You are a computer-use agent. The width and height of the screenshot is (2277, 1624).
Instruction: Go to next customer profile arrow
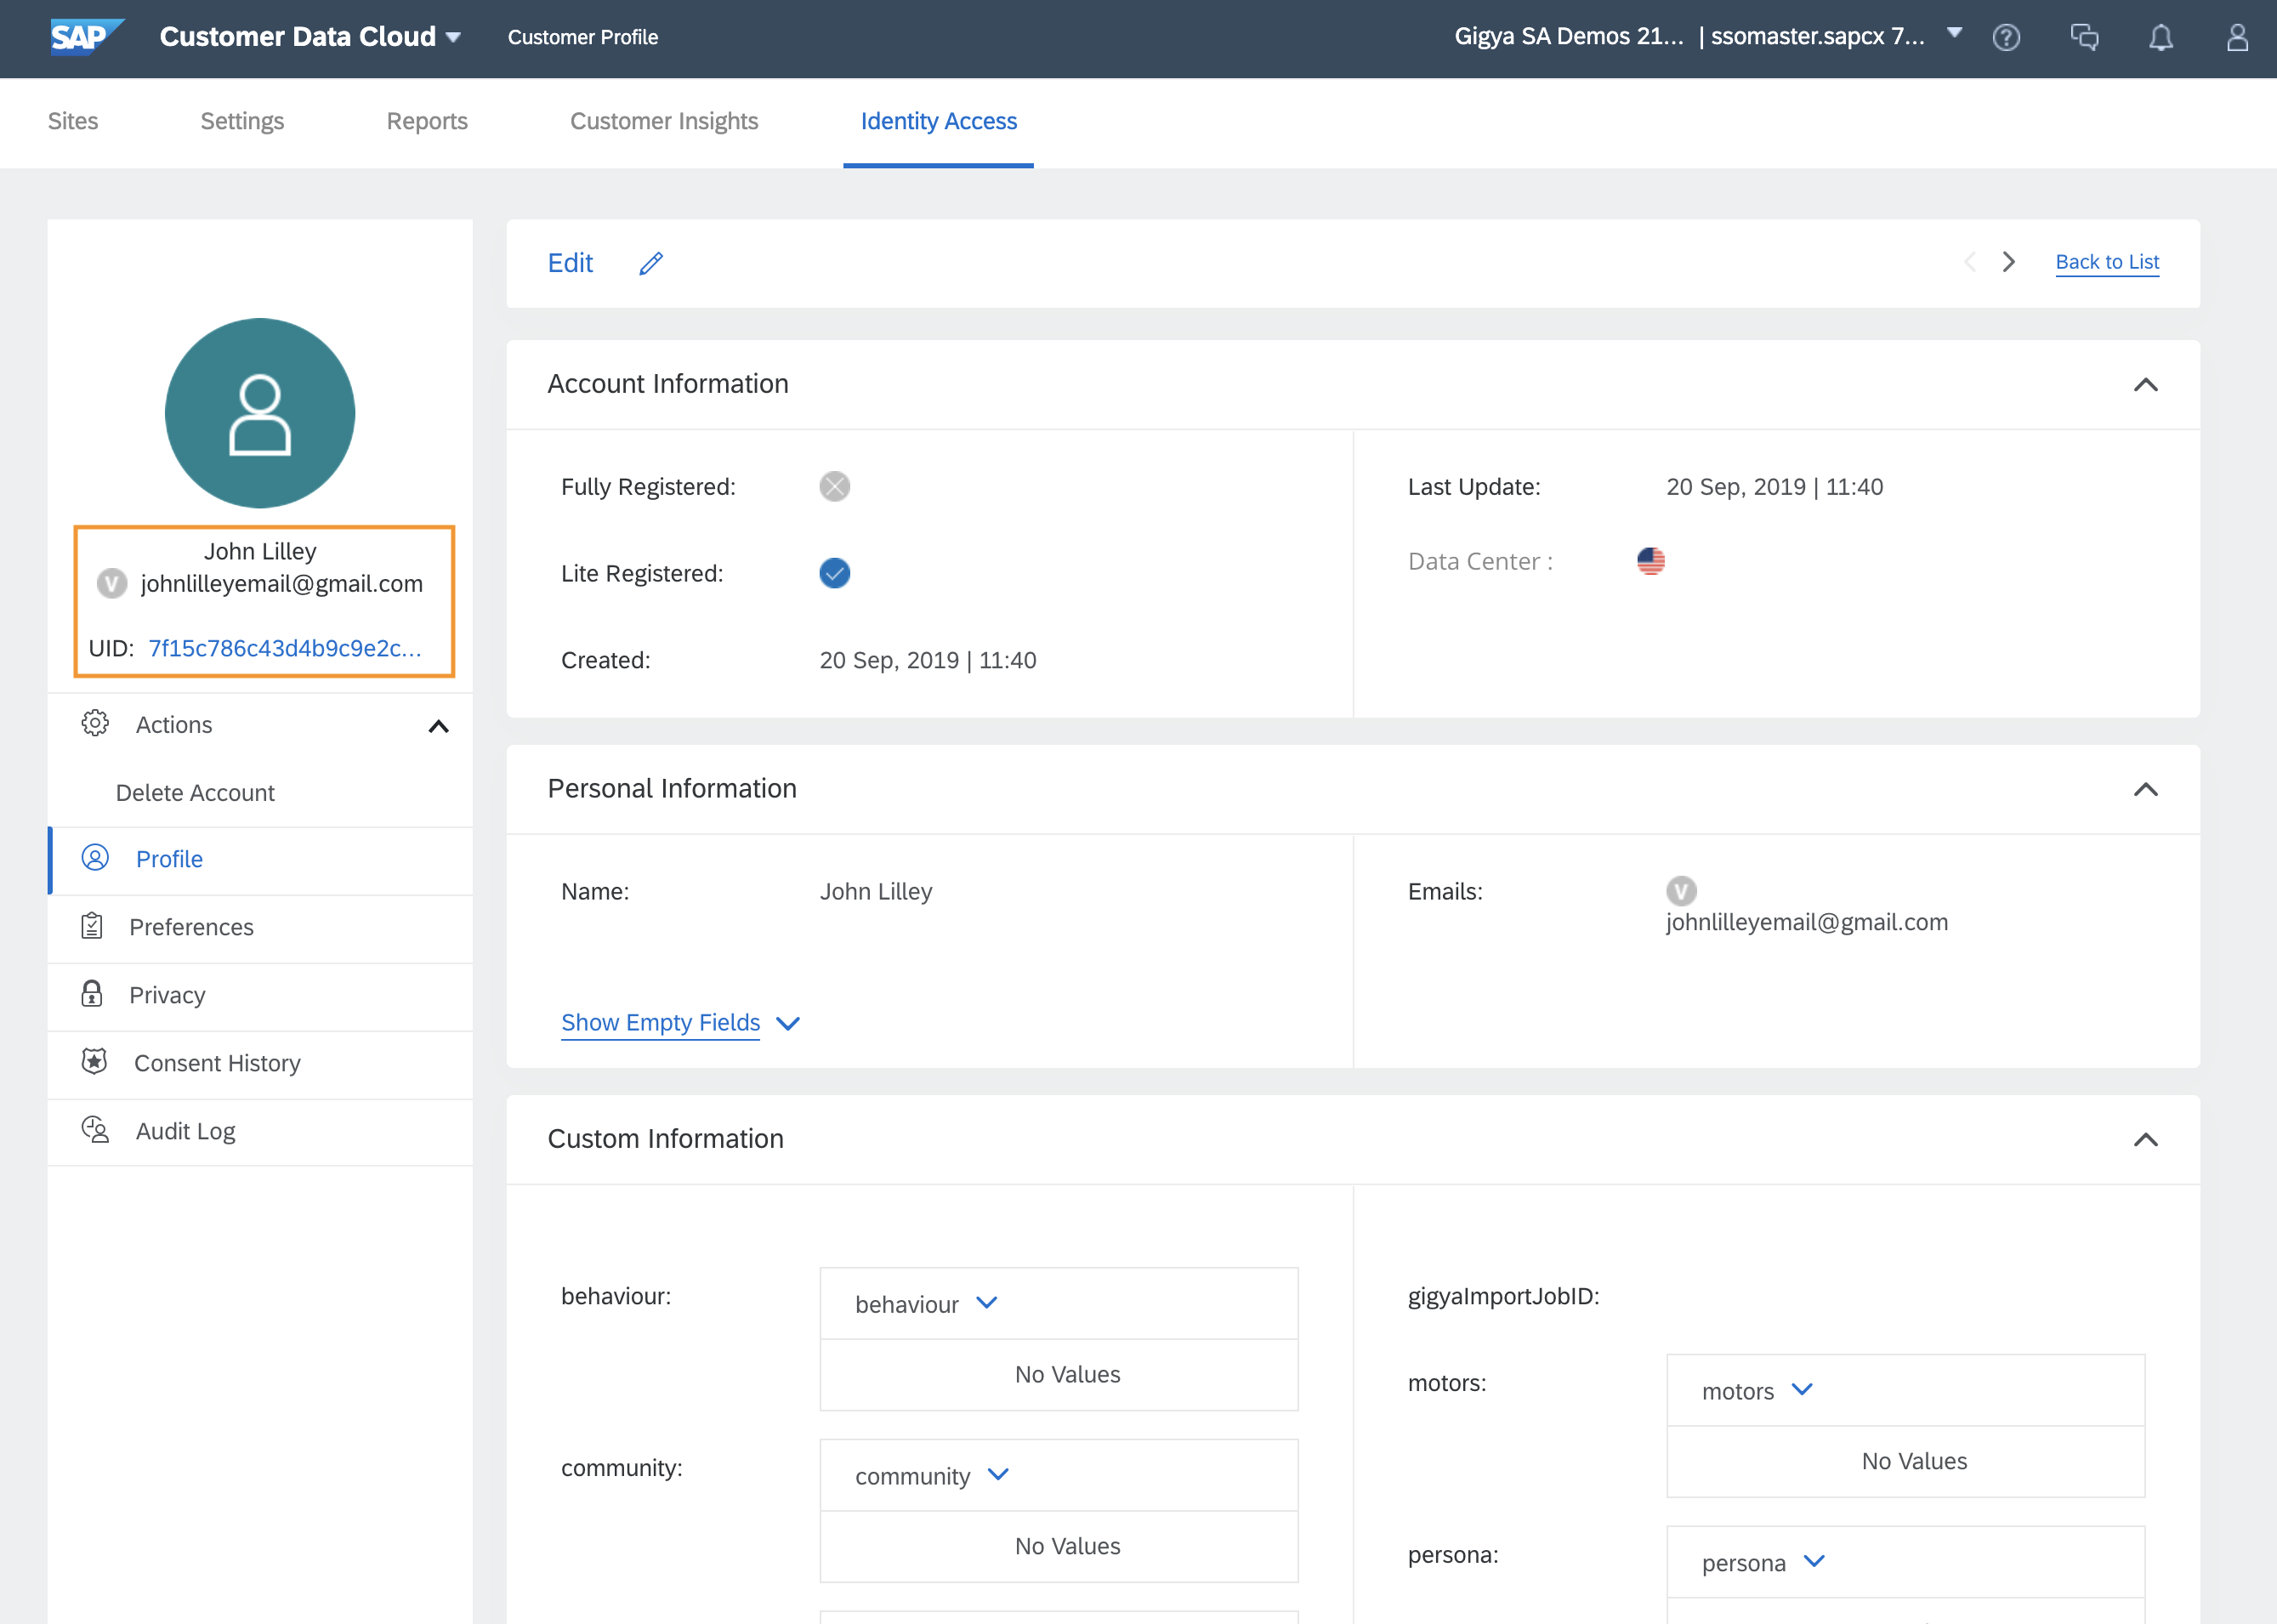point(2008,262)
